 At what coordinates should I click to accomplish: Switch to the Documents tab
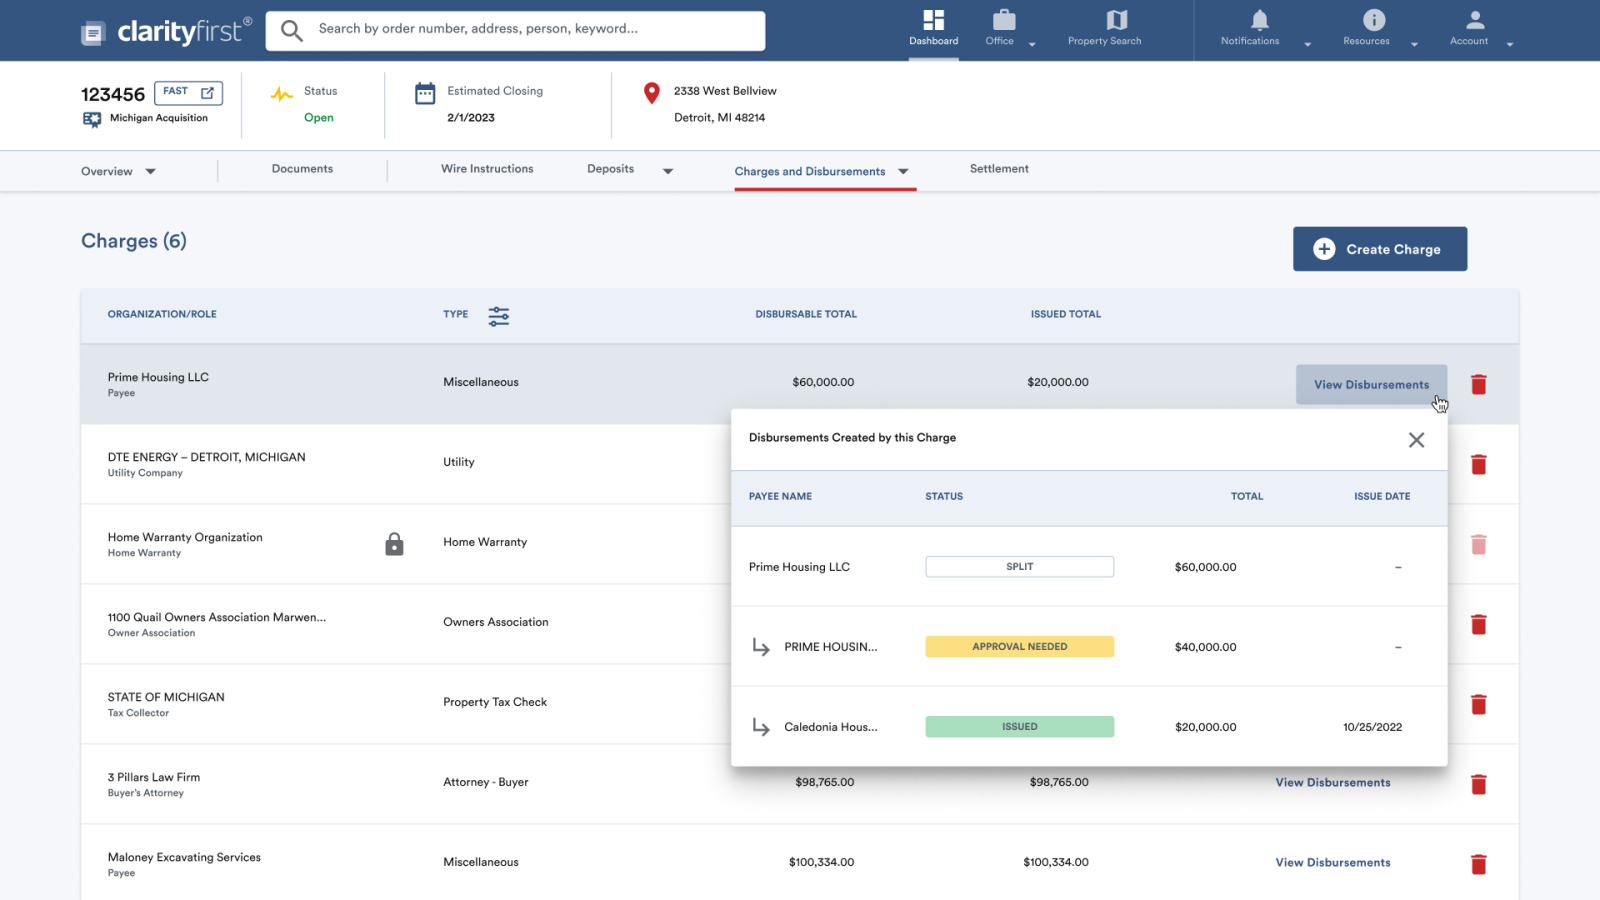pyautogui.click(x=302, y=169)
